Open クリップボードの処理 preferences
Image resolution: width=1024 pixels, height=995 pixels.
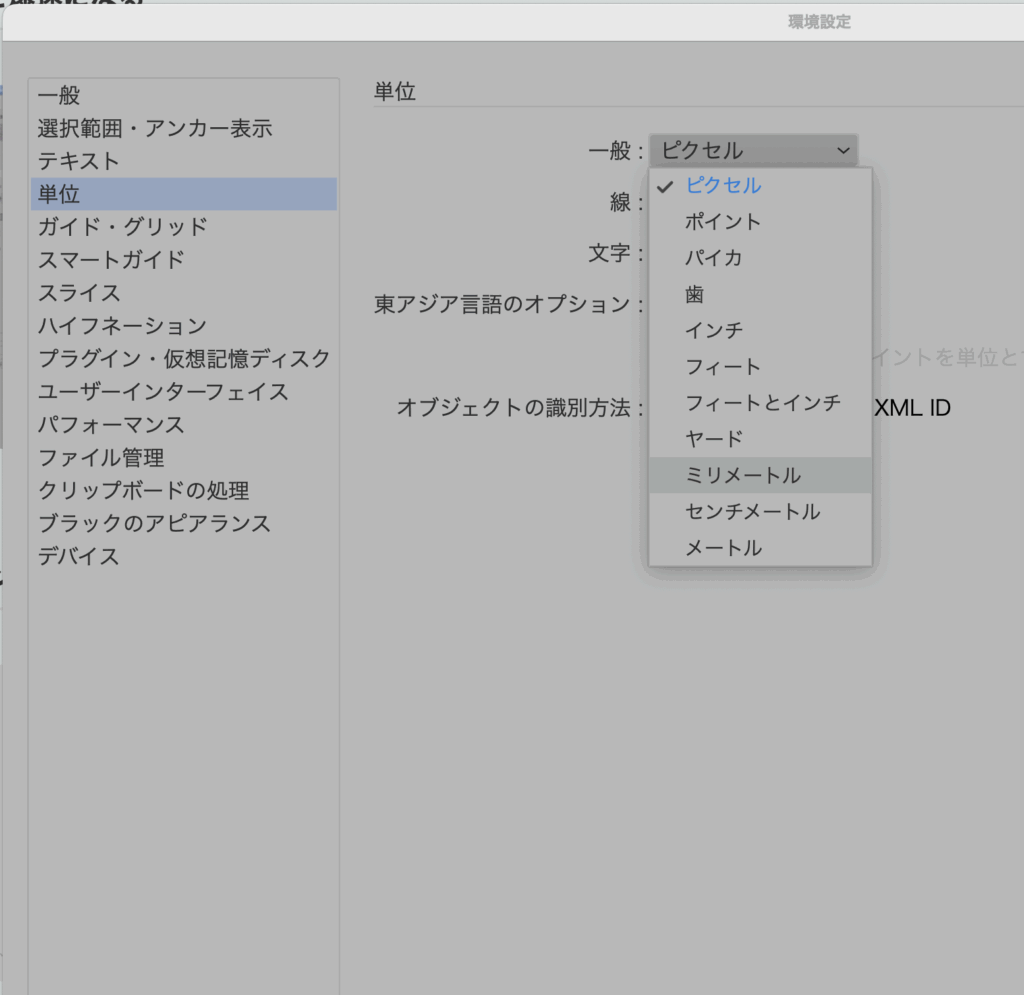point(184,490)
